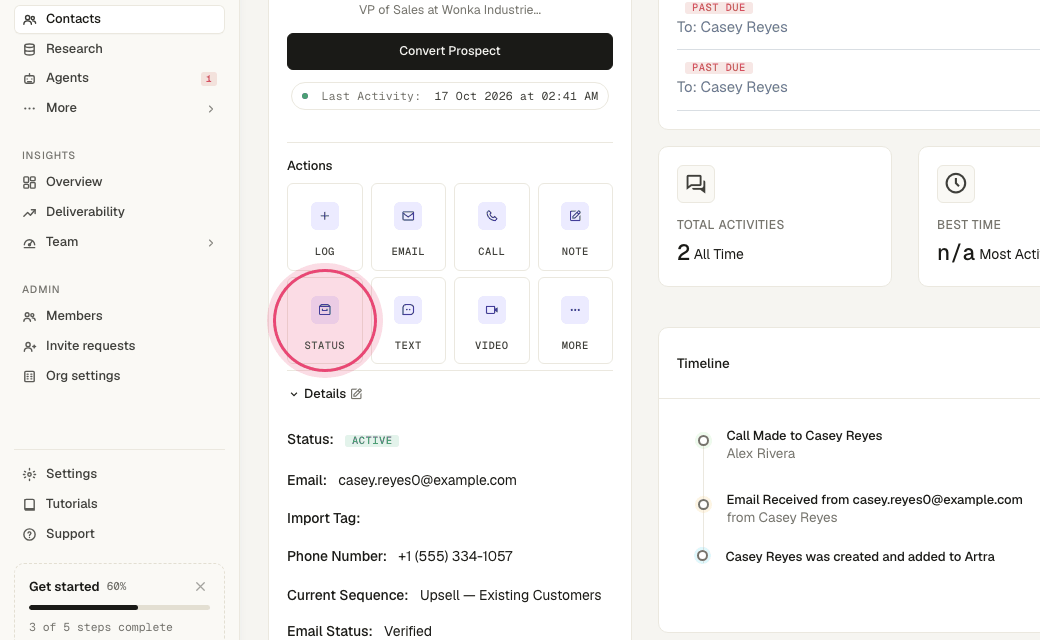
Task: Launch the Video action
Action: click(x=491, y=320)
